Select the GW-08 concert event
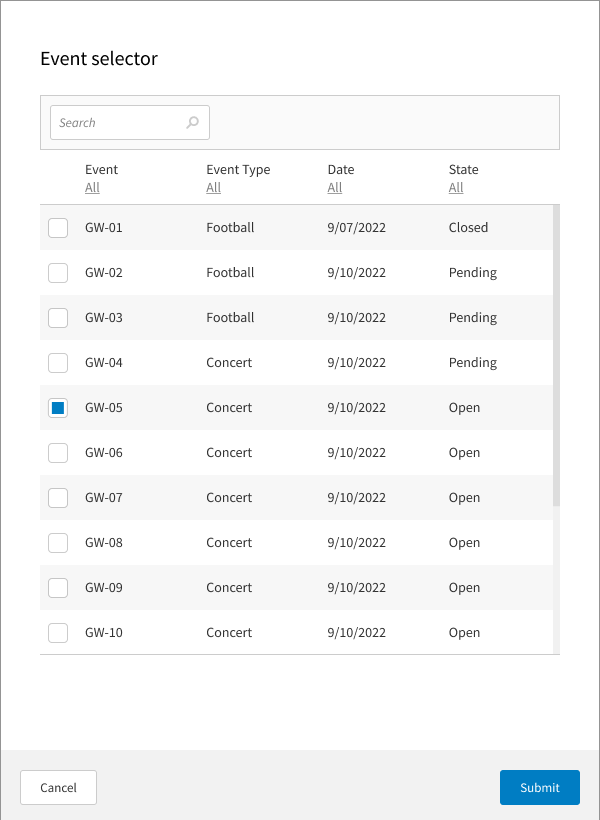 pos(57,542)
